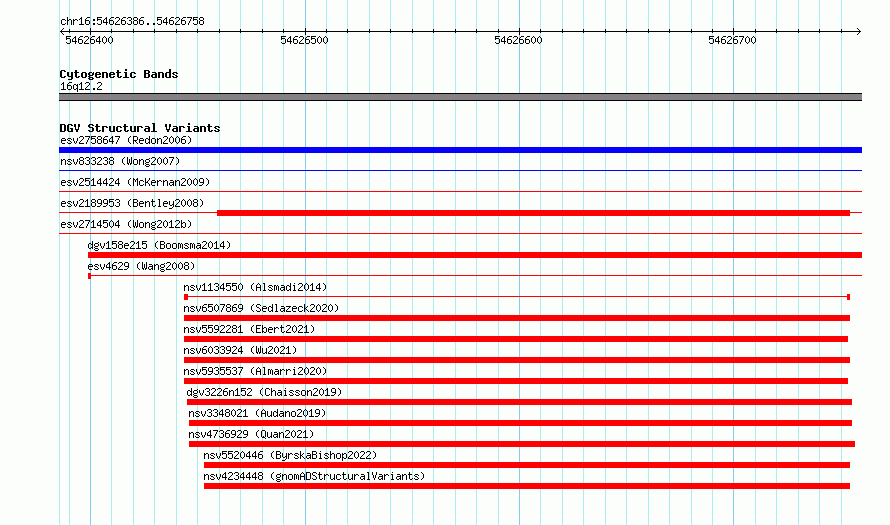The height and width of the screenshot is (525, 890).
Task: Open the nsv6507869 (Sedlazeck2020) label
Action: click(x=261, y=308)
